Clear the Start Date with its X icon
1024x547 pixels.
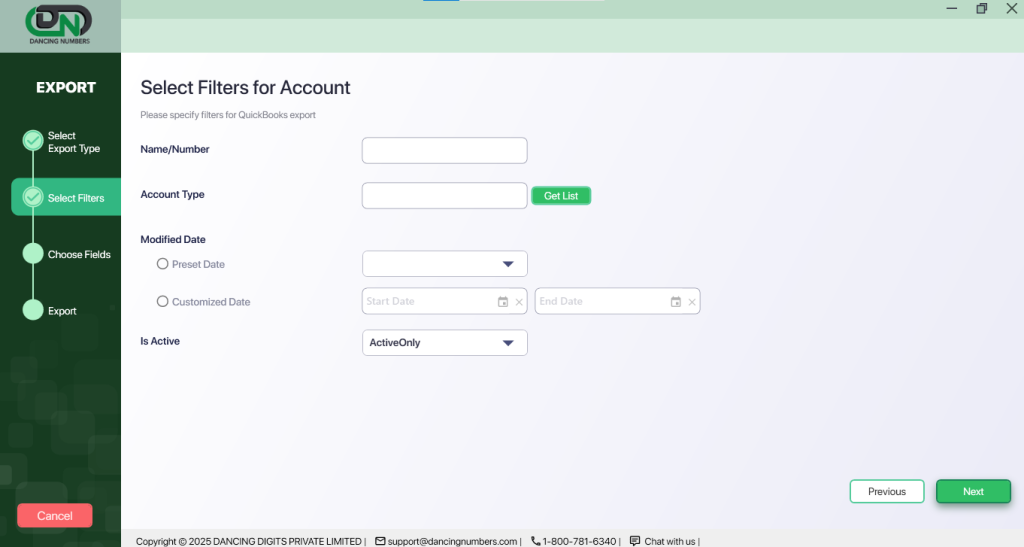click(519, 302)
